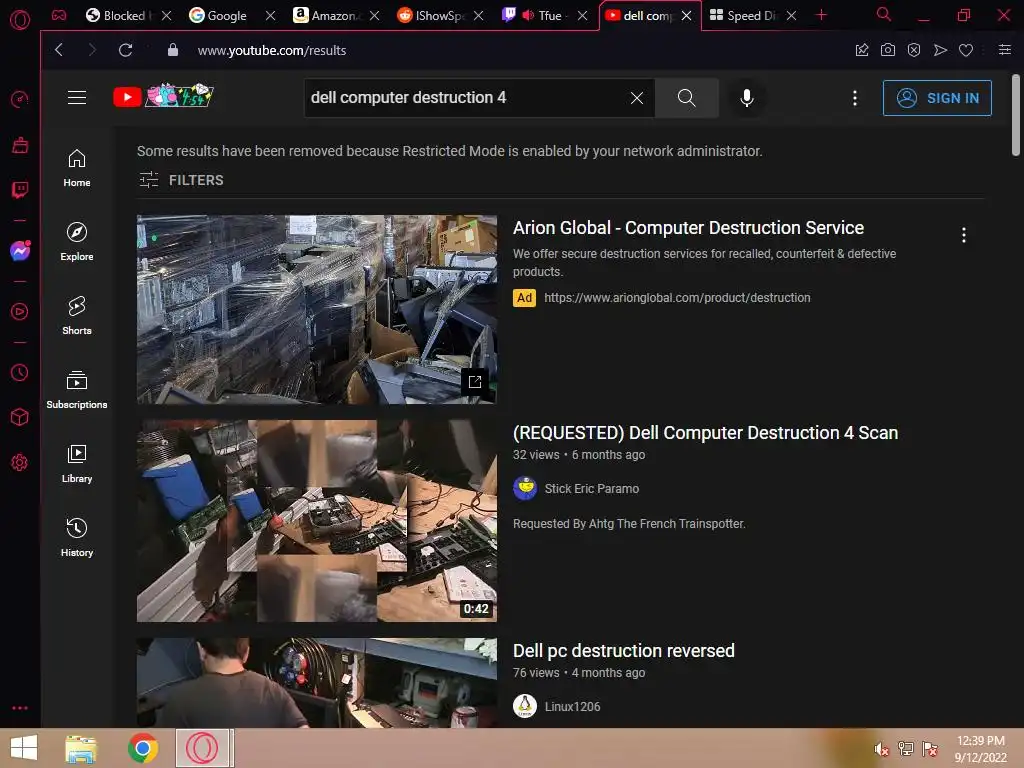
Task: Visit arionglobal.com destruction ad URL
Action: click(x=677, y=298)
